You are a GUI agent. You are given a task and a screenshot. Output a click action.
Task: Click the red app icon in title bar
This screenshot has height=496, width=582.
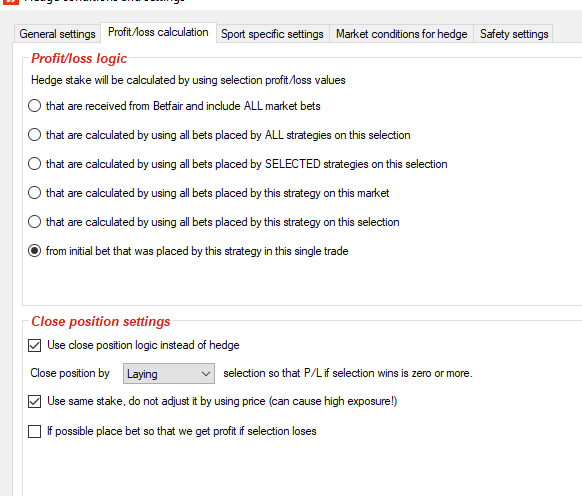pyautogui.click(x=10, y=1)
